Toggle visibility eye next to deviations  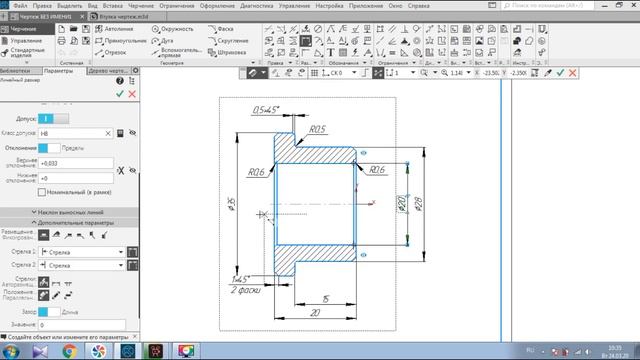pyautogui.click(x=133, y=170)
